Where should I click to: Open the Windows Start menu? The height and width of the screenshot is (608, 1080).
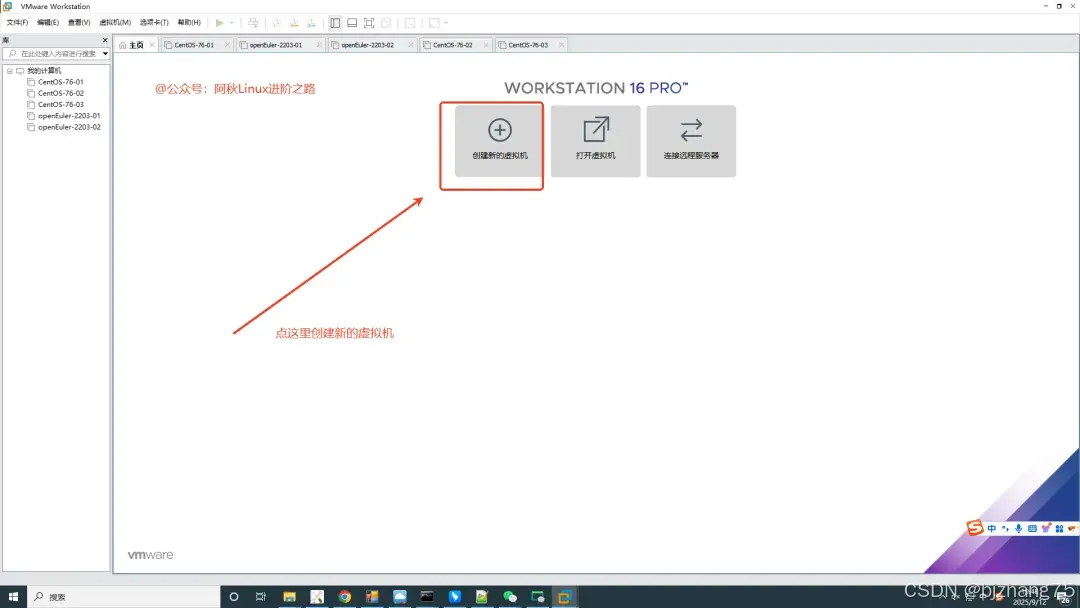[x=13, y=597]
